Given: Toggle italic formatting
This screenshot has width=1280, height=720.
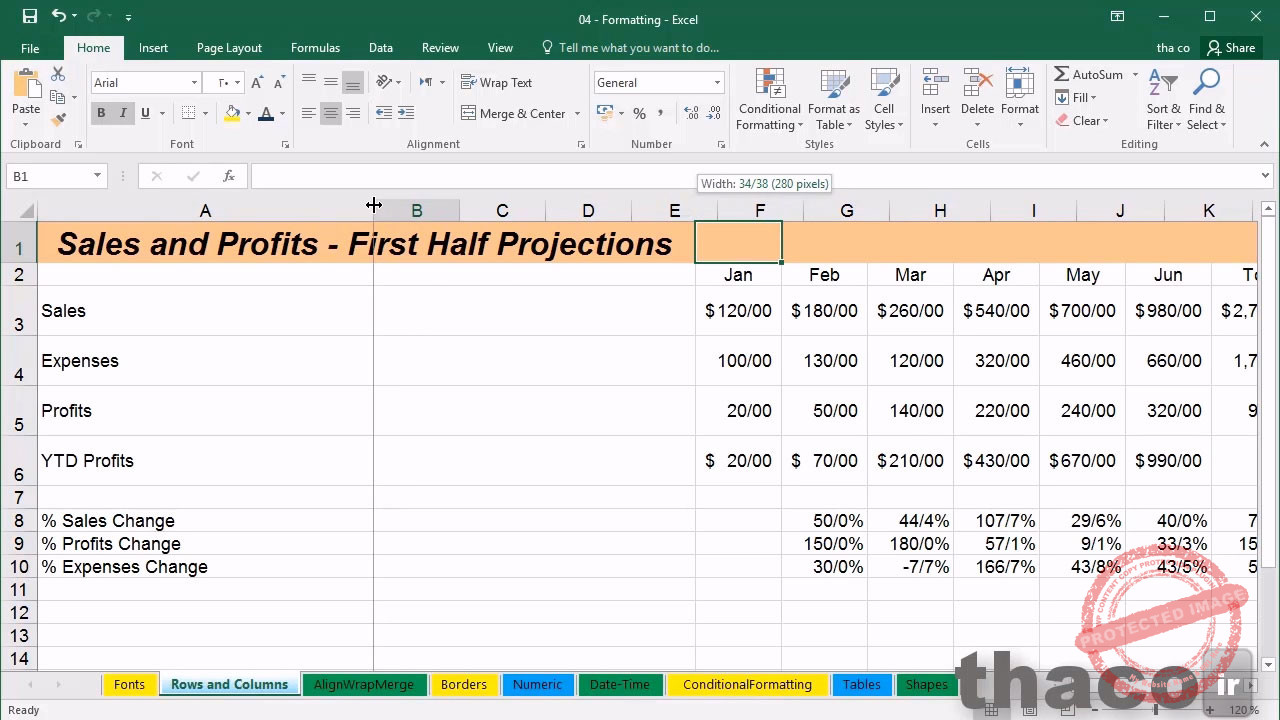Looking at the screenshot, I should click(x=123, y=113).
